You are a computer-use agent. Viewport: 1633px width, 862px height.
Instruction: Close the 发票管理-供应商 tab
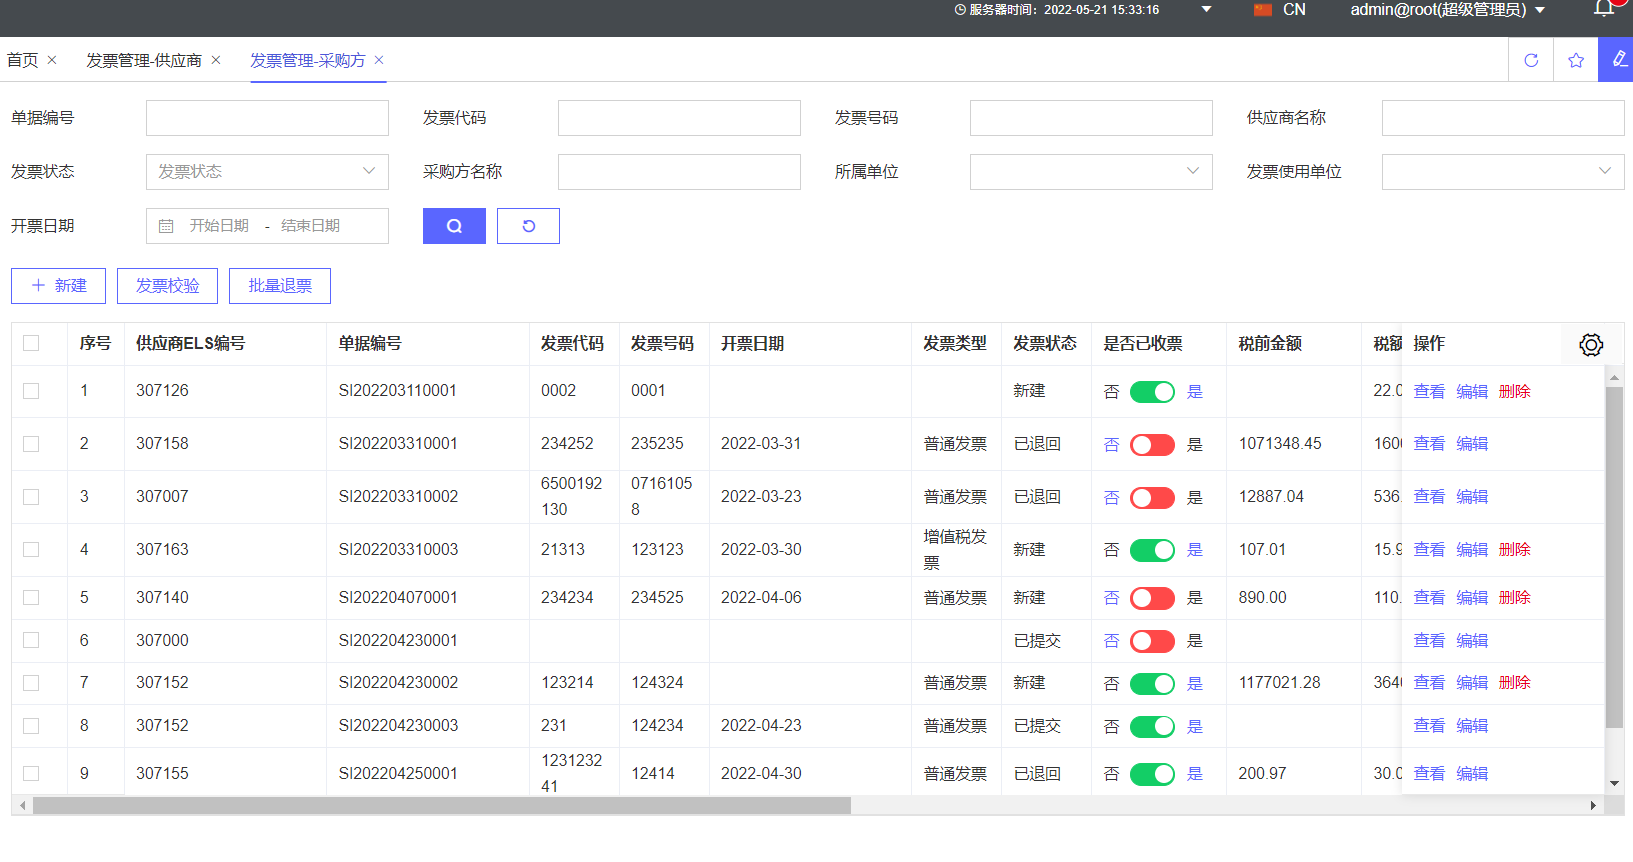216,60
